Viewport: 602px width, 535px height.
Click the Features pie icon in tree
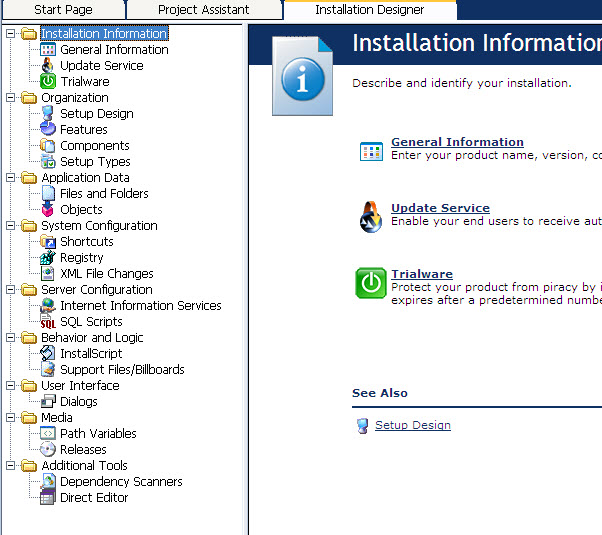(x=48, y=129)
